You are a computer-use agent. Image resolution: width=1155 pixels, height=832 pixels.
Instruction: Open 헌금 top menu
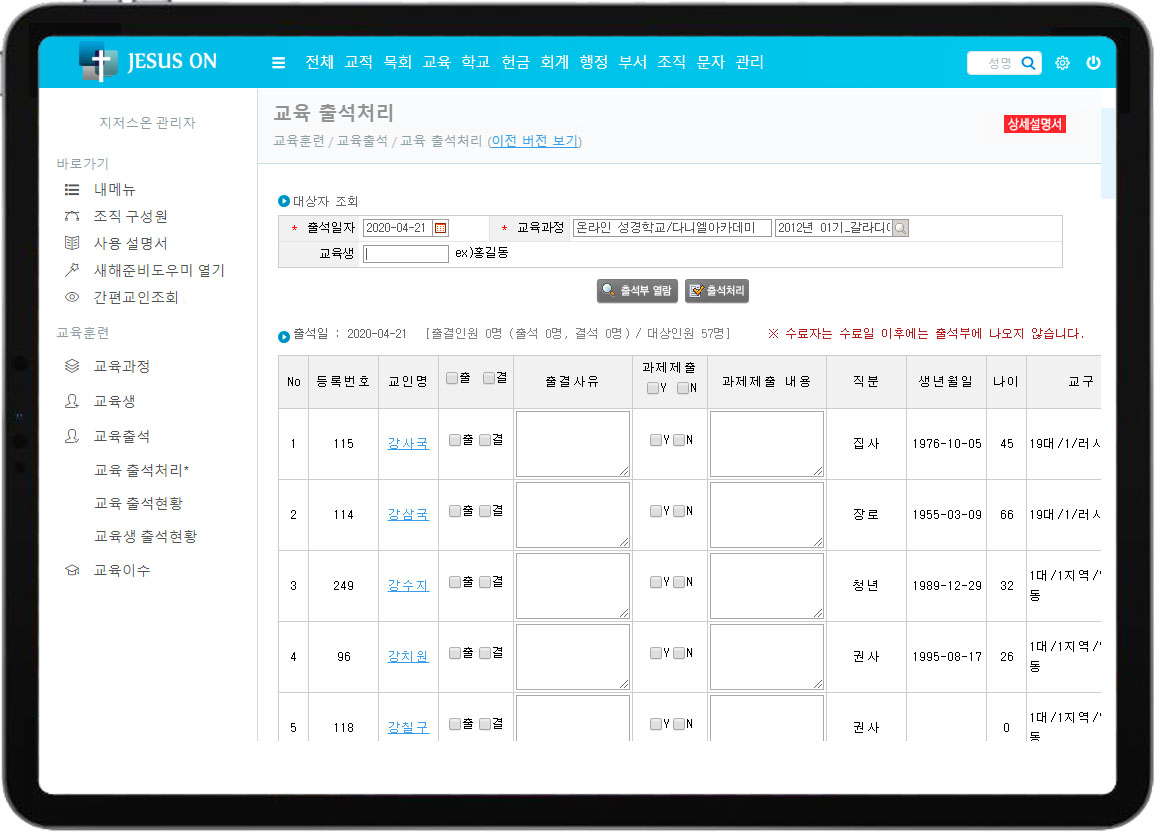[515, 62]
